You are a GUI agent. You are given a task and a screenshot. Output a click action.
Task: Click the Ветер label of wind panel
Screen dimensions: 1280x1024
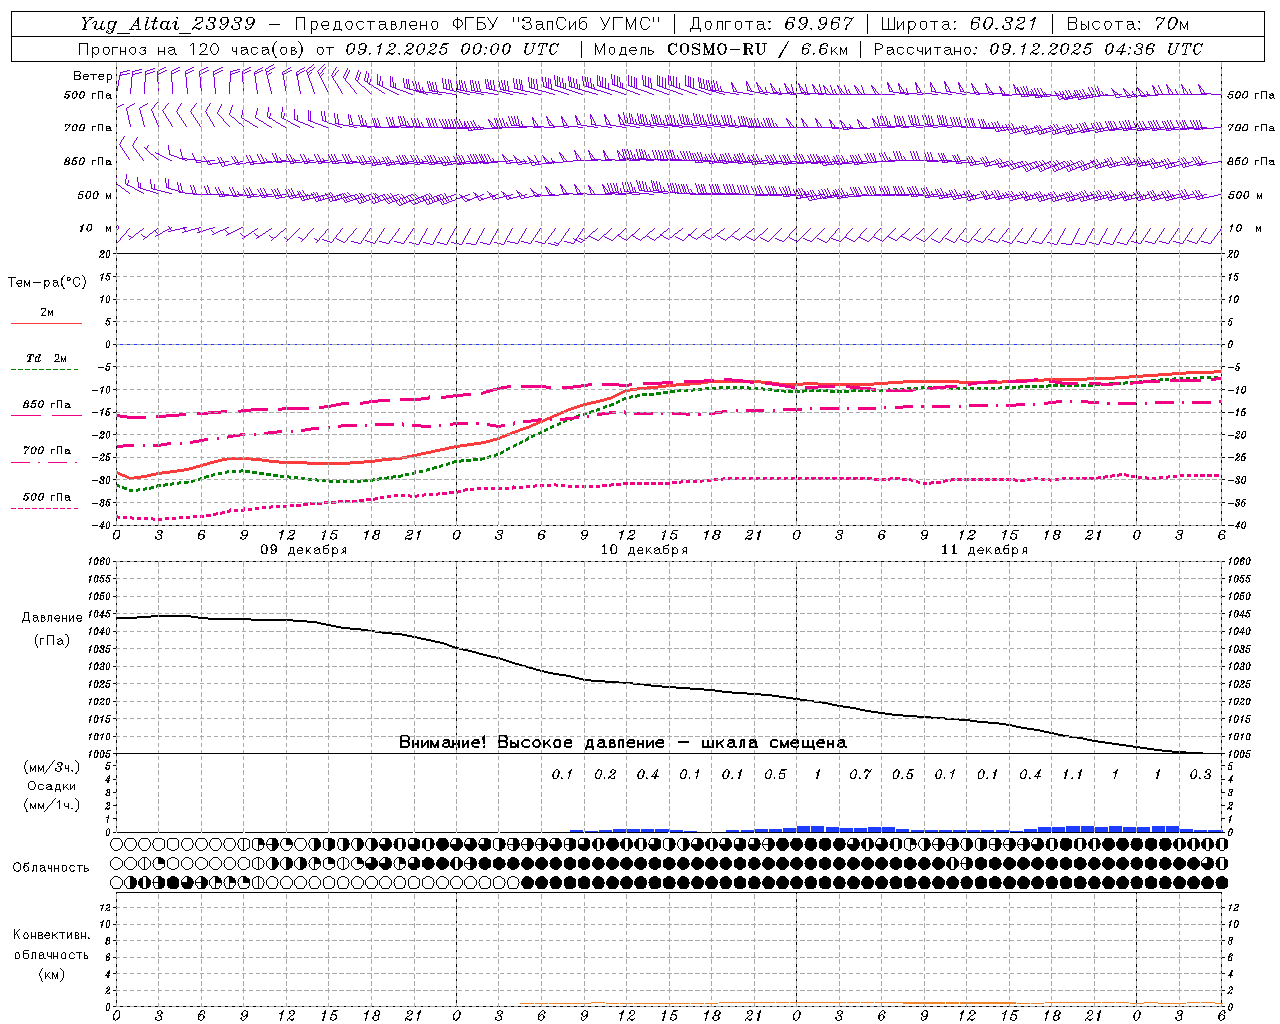[x=92, y=76]
